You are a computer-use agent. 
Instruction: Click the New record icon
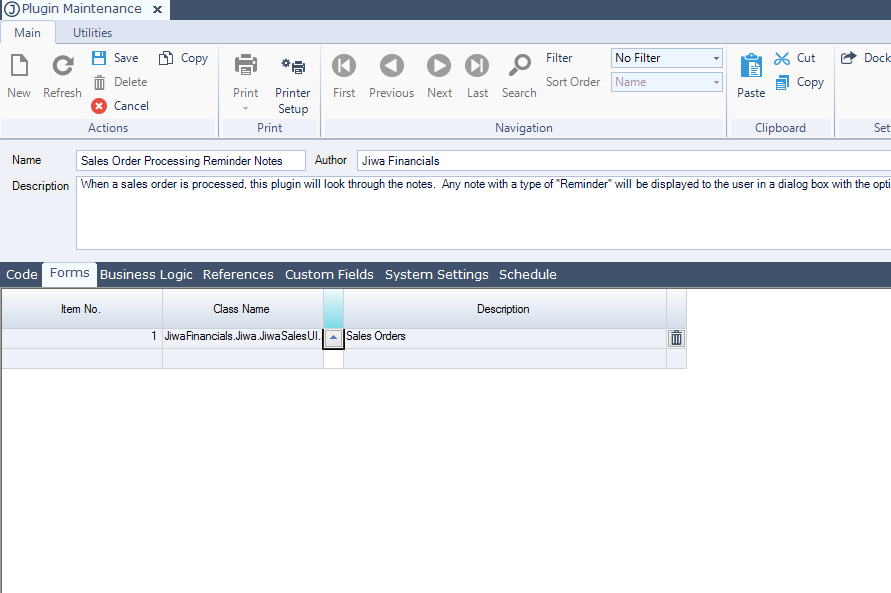coord(19,67)
